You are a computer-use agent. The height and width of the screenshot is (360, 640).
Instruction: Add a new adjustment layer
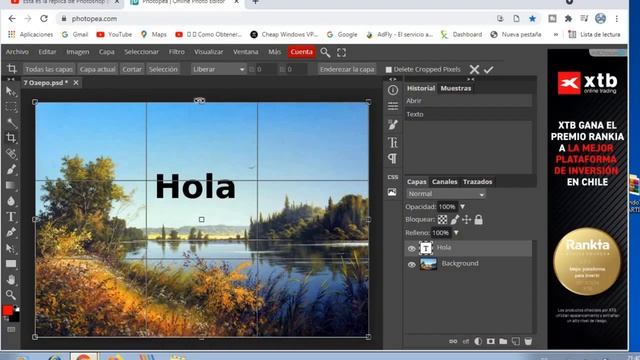478,341
